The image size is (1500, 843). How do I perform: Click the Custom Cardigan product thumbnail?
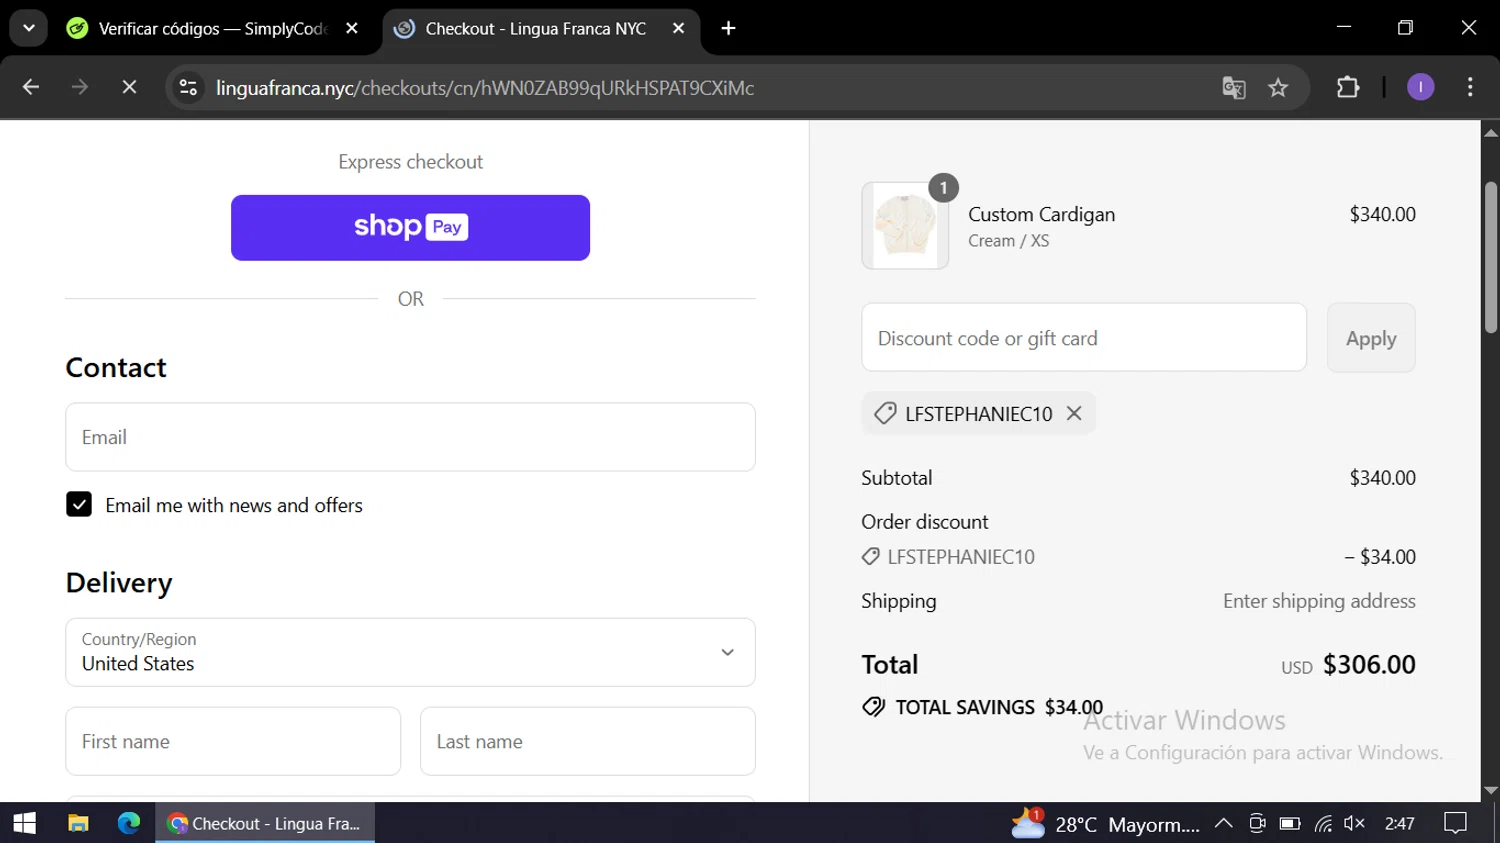(905, 226)
